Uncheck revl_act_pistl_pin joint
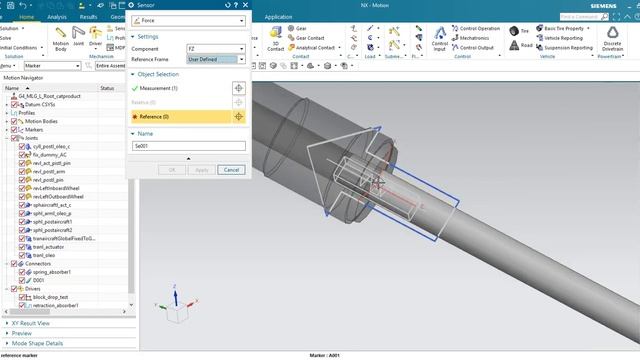Viewport: 640px width, 360px height. point(22,163)
